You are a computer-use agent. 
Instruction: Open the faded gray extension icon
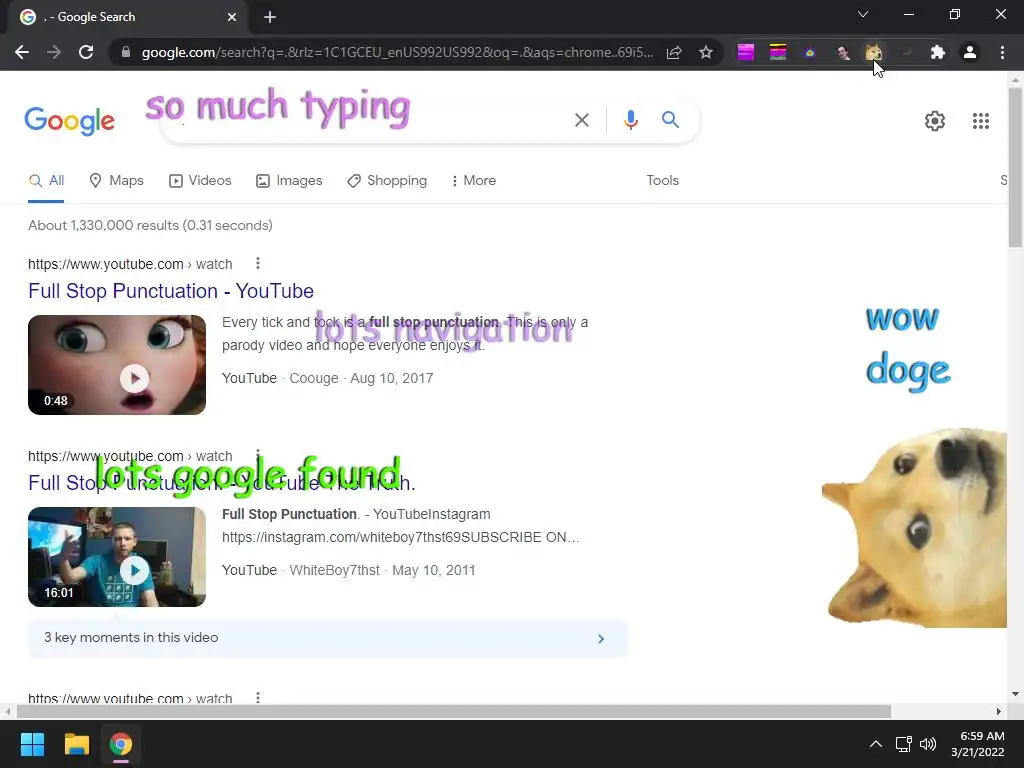click(906, 52)
